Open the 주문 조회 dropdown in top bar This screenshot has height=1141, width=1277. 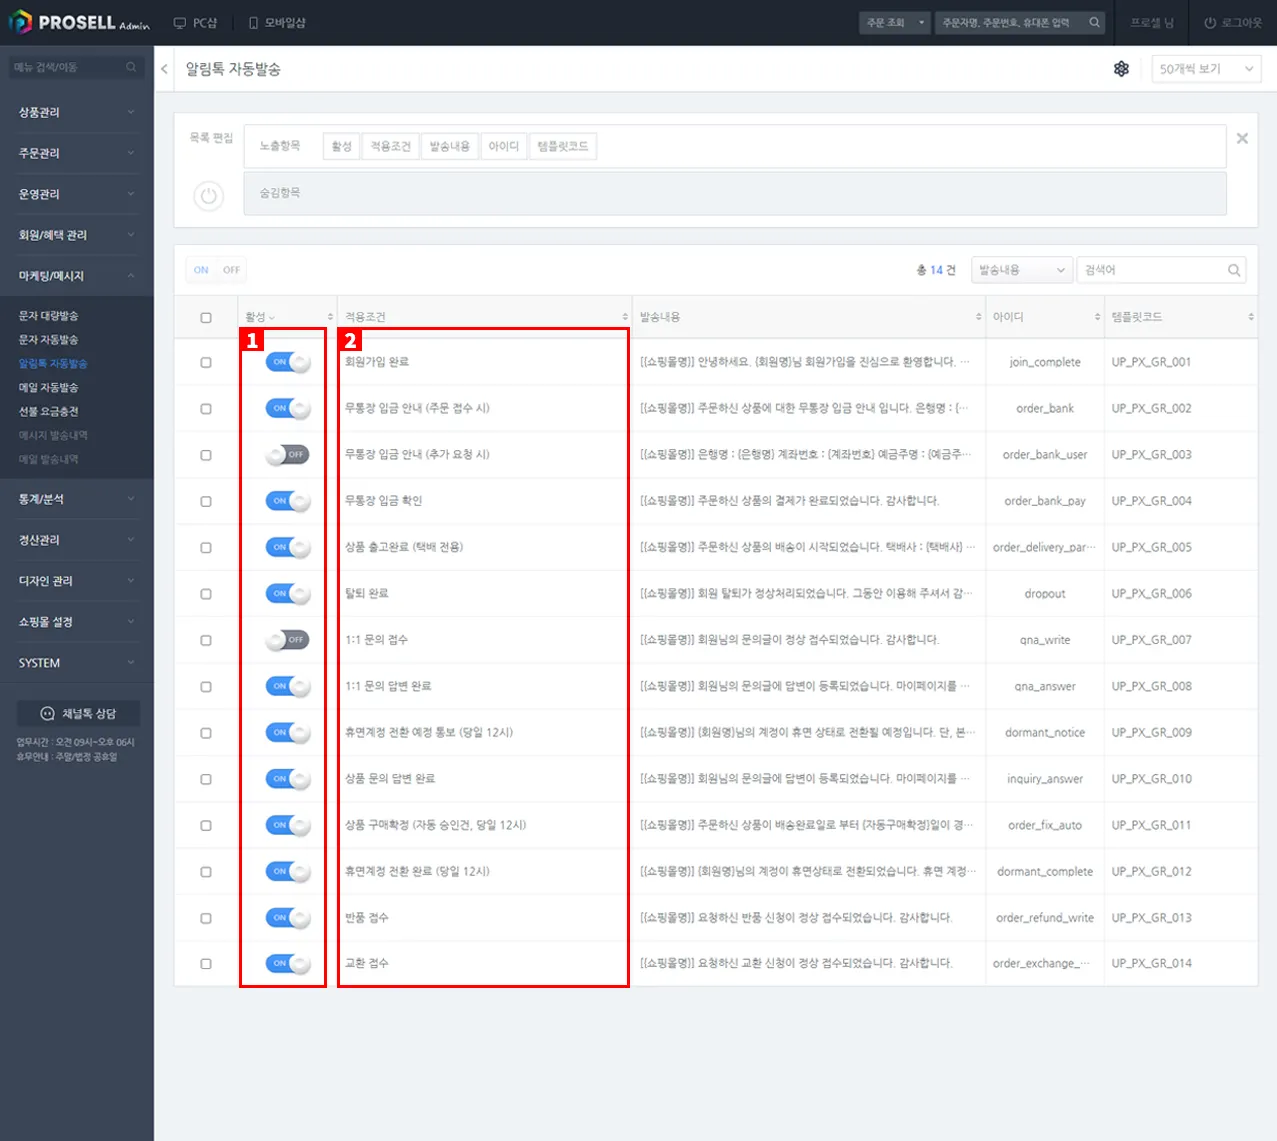click(895, 22)
